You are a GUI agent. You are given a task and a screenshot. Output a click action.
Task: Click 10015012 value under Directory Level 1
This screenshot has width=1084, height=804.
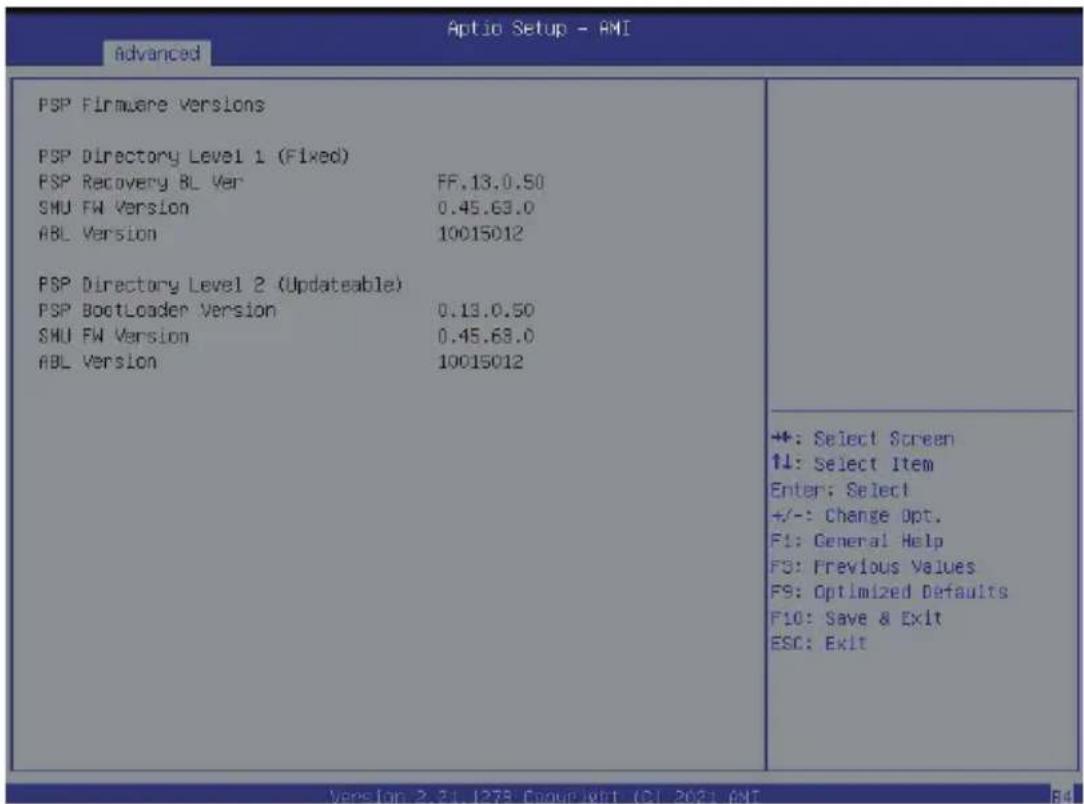pyautogui.click(x=480, y=234)
